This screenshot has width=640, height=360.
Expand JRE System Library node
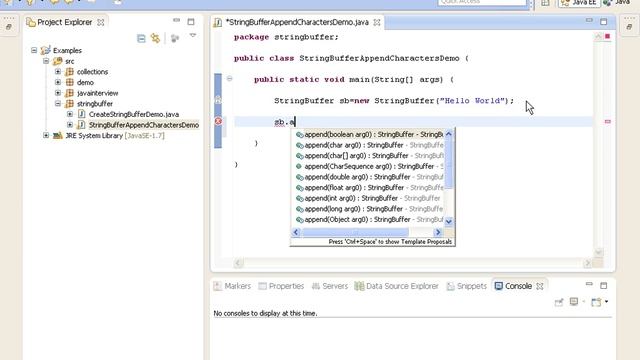point(46,135)
